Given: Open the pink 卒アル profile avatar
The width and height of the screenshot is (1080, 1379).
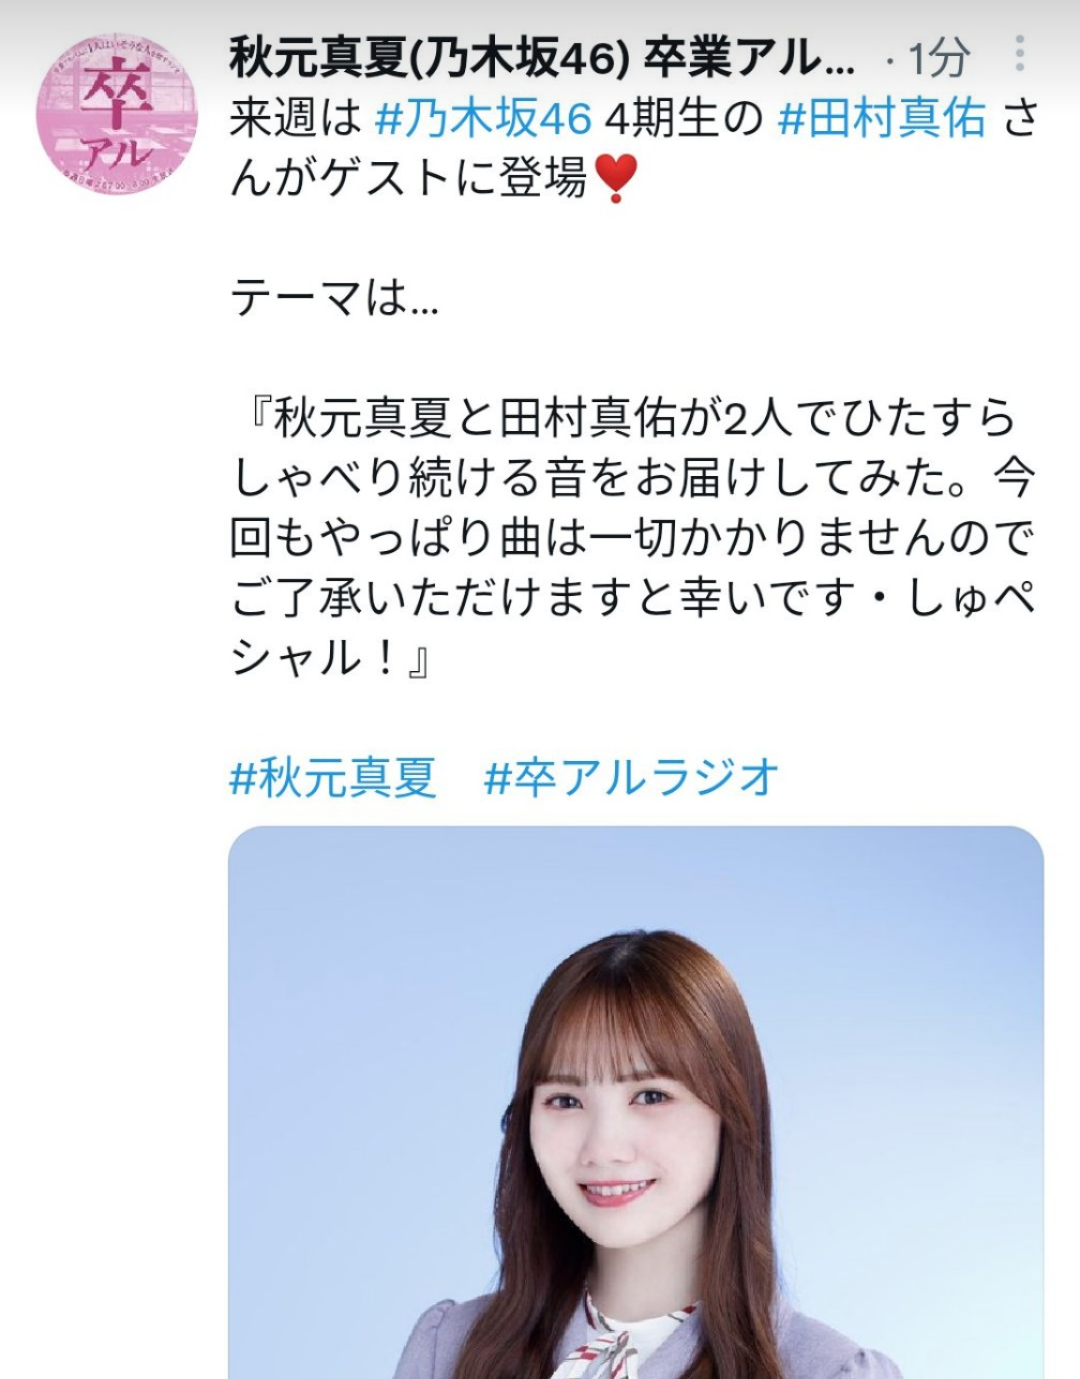Looking at the screenshot, I should 117,115.
